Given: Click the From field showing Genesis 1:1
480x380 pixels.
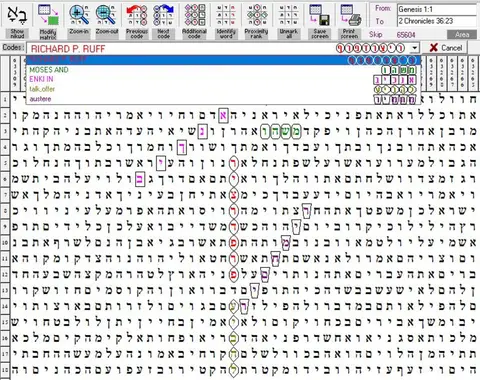Looking at the screenshot, I should 437,9.
